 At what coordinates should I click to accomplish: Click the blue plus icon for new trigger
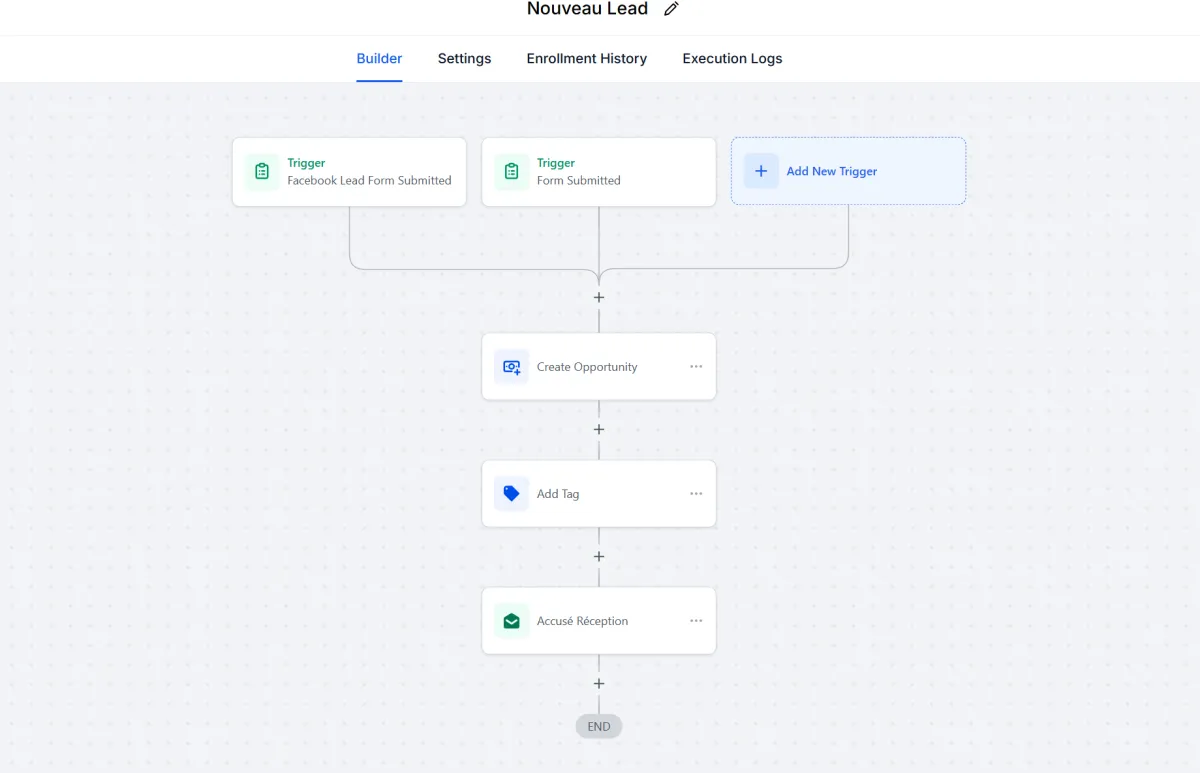click(761, 172)
